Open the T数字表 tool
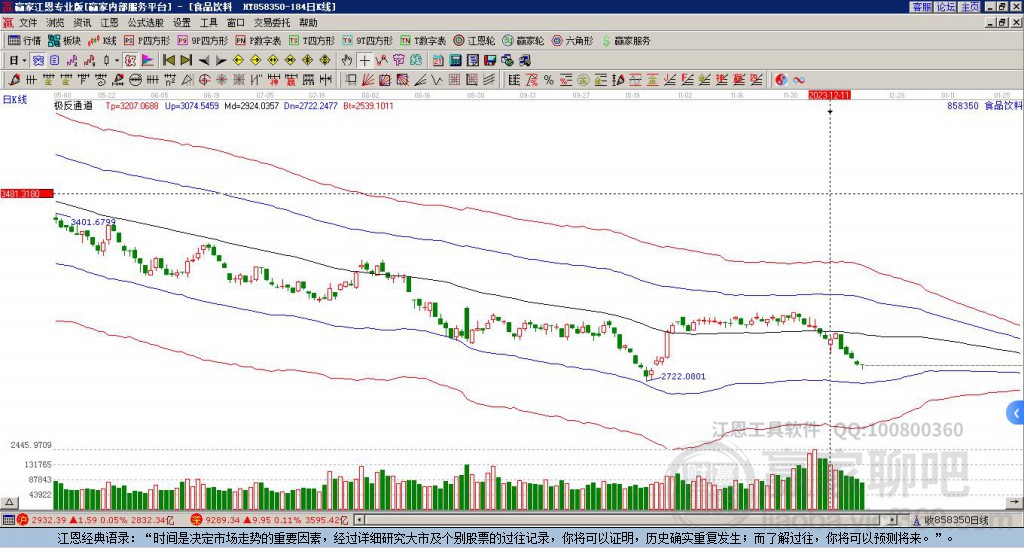This screenshot has height=548, width=1024. pos(424,41)
